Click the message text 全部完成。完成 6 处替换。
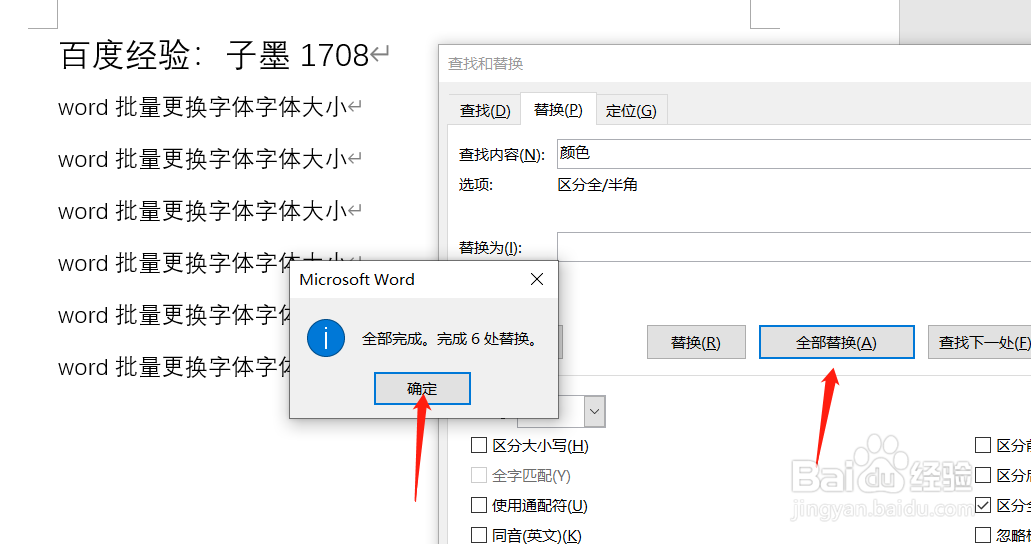 [451, 339]
